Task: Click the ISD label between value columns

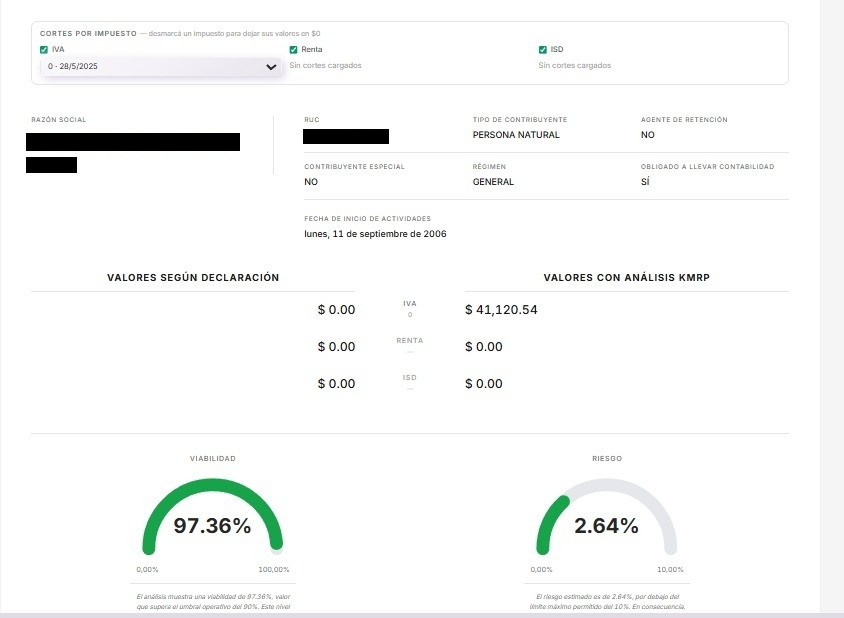Action: 410,377
